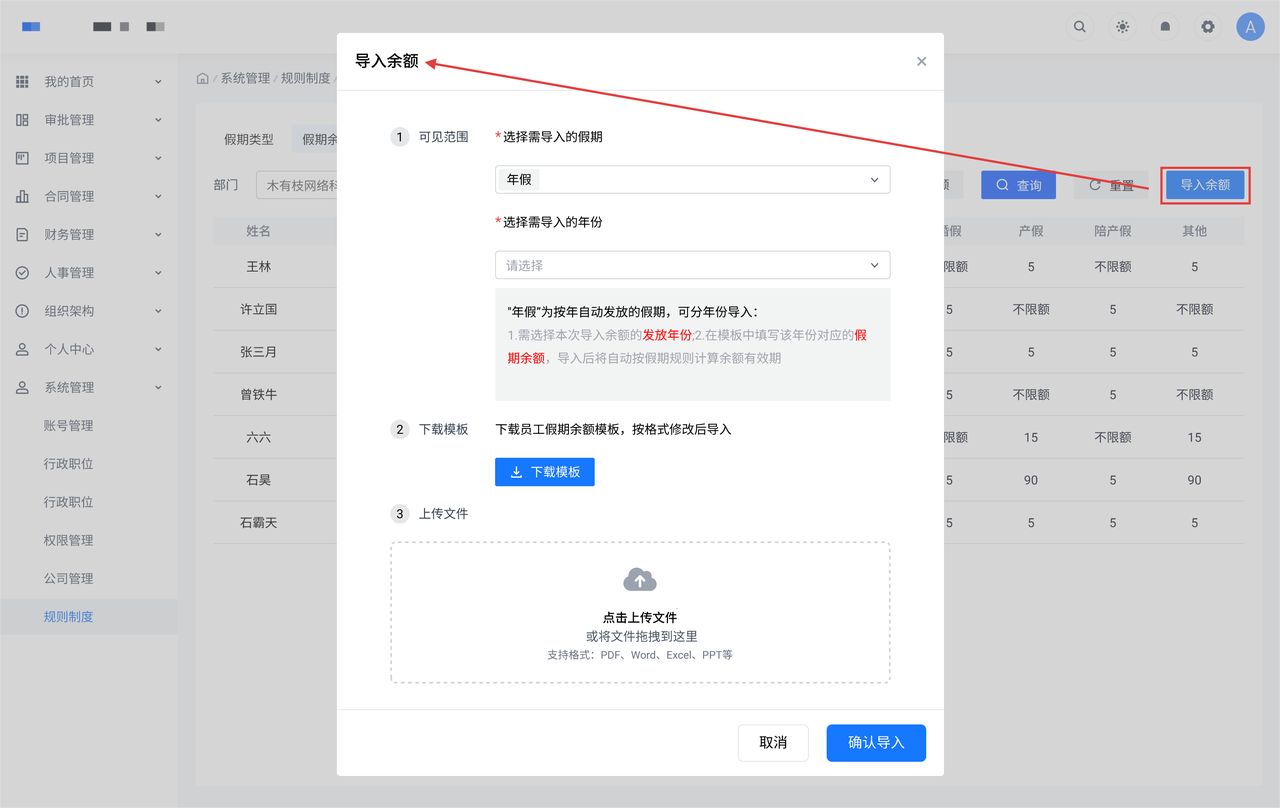
Task: Open the 选择需导入的假期 dropdown
Action: pos(692,180)
